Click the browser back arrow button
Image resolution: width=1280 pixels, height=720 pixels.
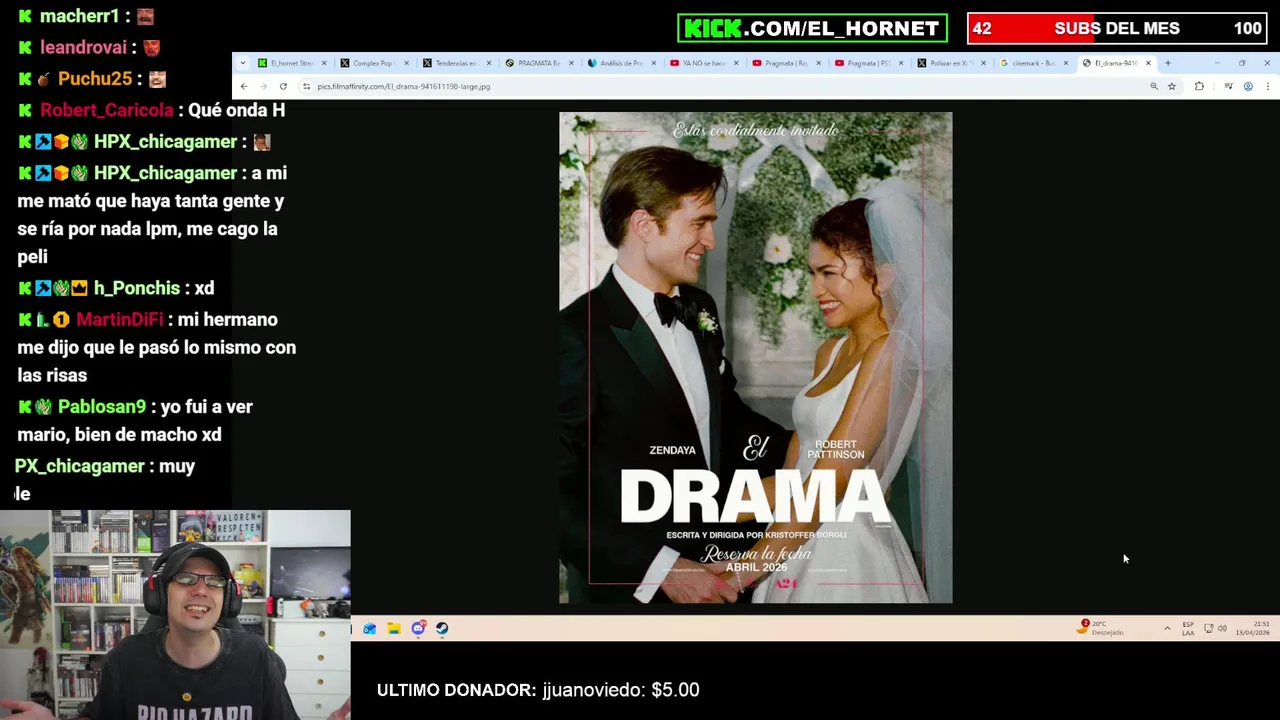pos(244,87)
